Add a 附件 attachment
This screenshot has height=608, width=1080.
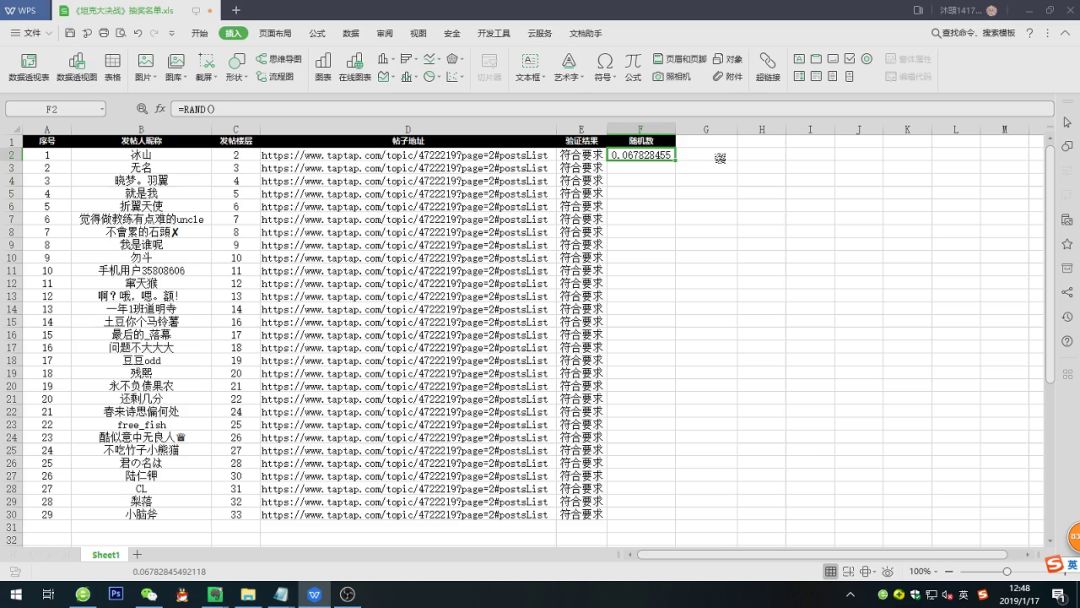[x=727, y=76]
